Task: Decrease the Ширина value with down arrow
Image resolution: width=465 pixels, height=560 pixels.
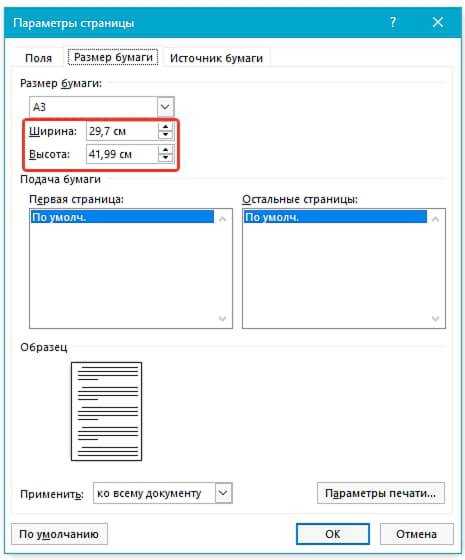Action: click(x=165, y=135)
